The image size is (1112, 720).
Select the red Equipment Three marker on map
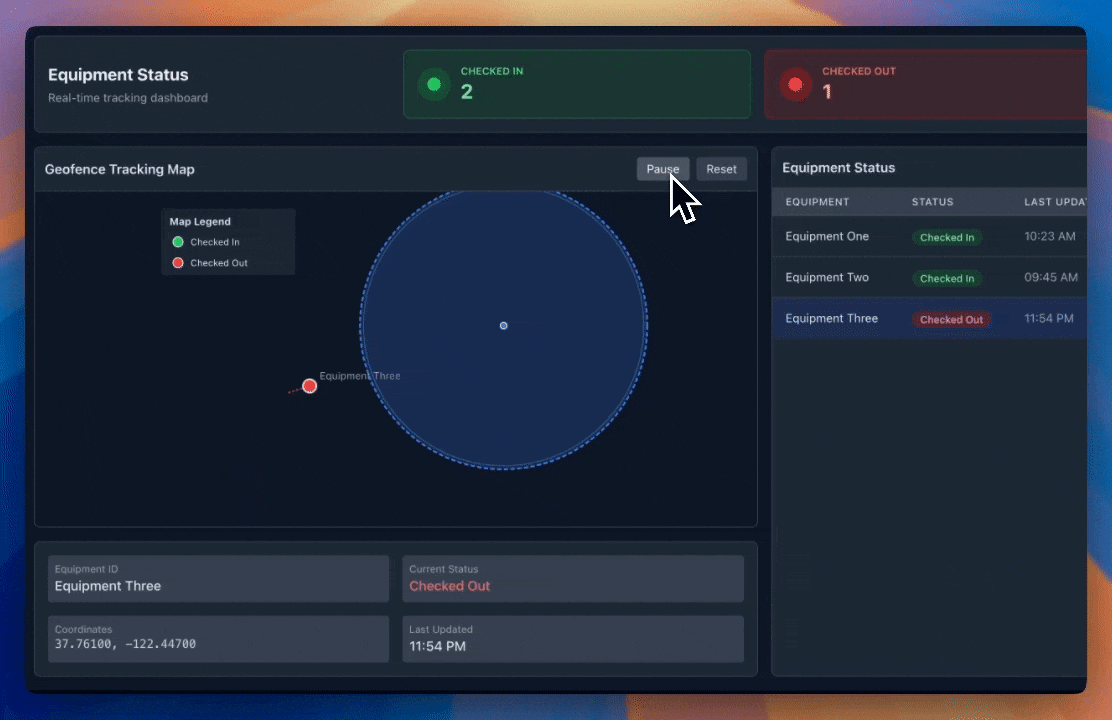pos(310,386)
